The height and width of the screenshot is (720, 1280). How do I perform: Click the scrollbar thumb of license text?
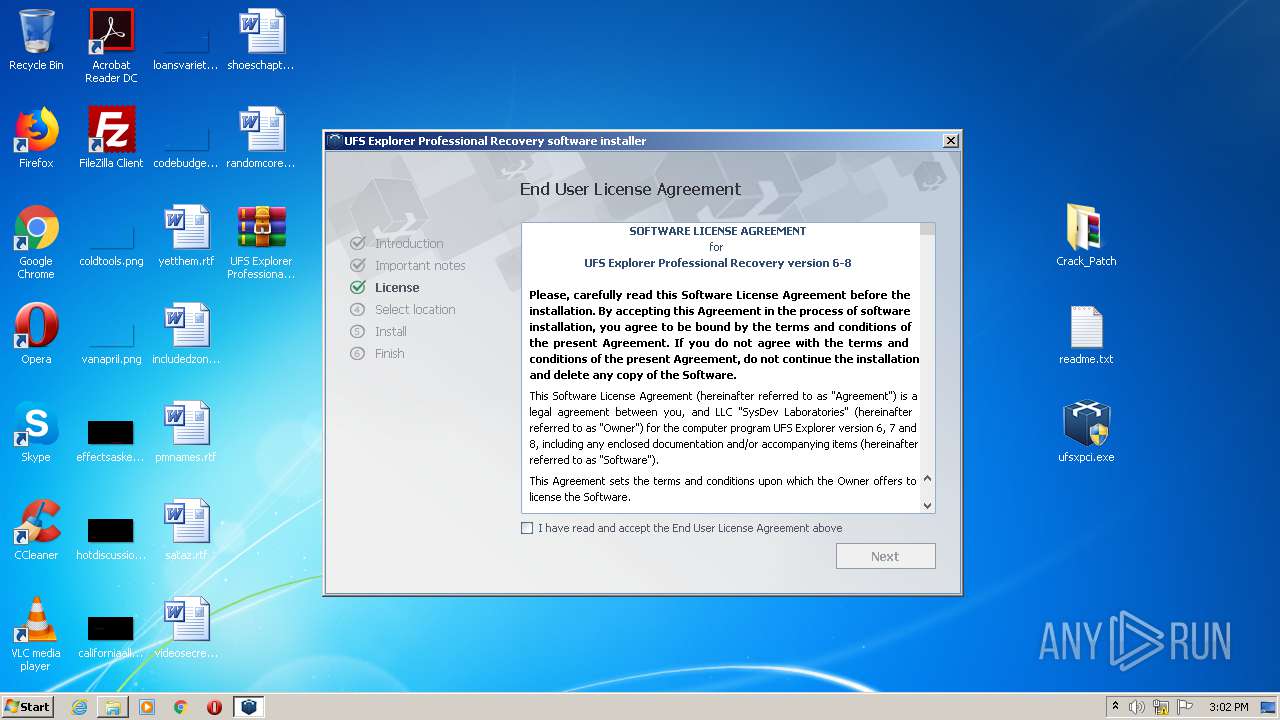tap(927, 229)
